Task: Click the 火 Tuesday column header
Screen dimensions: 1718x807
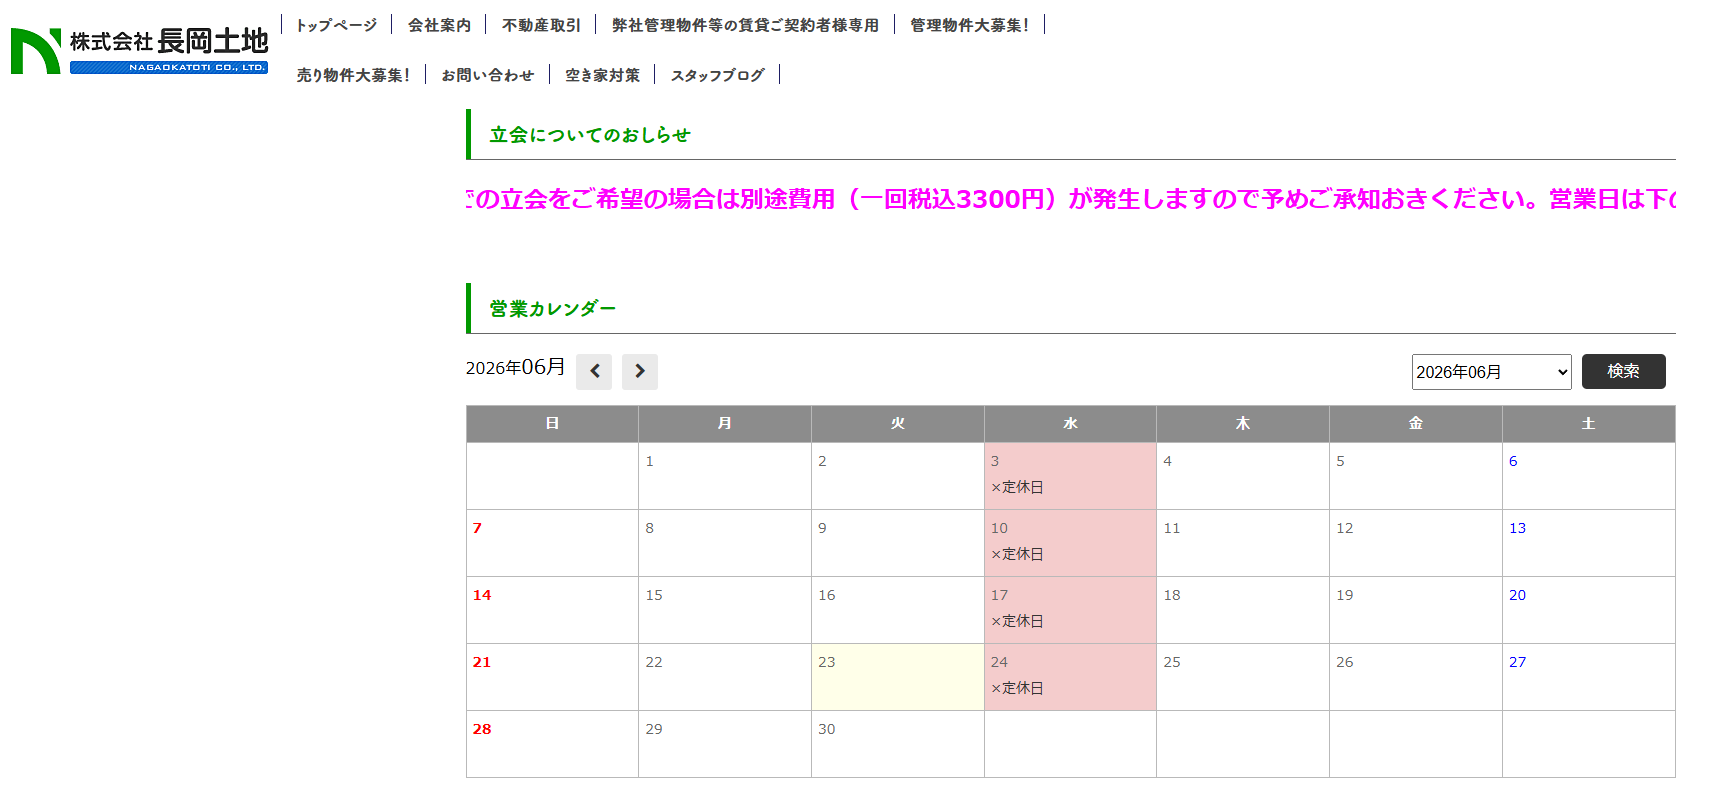Action: pos(898,424)
